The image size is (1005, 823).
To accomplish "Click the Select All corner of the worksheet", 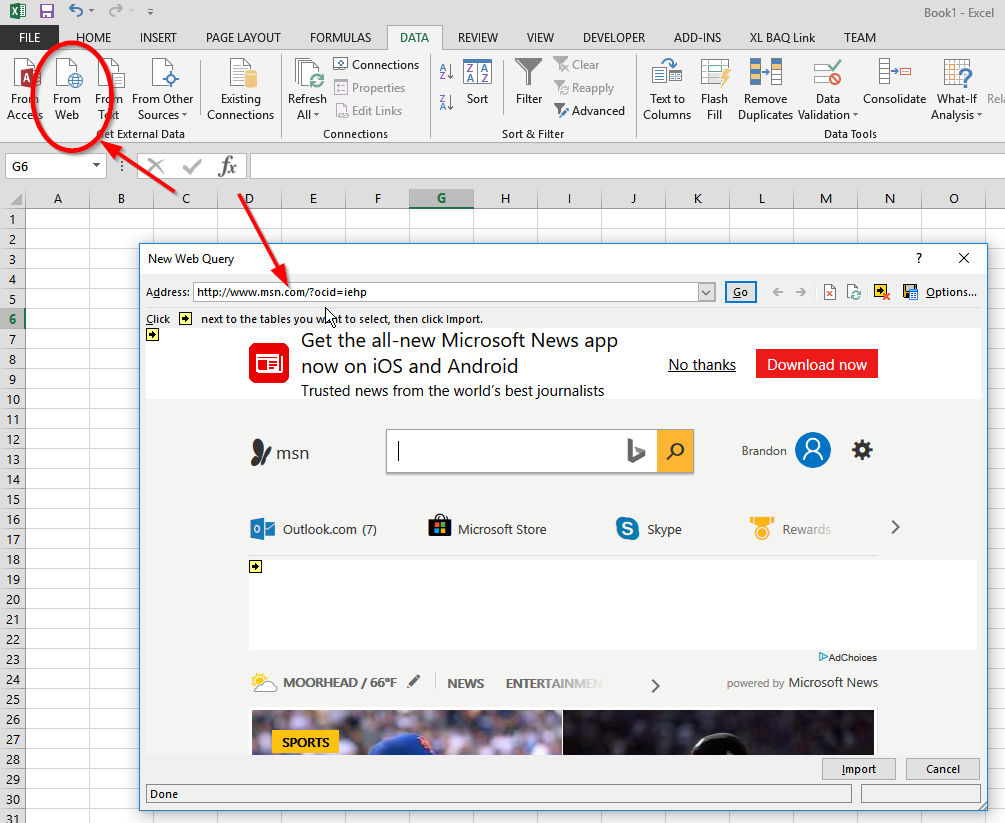I will (13, 199).
